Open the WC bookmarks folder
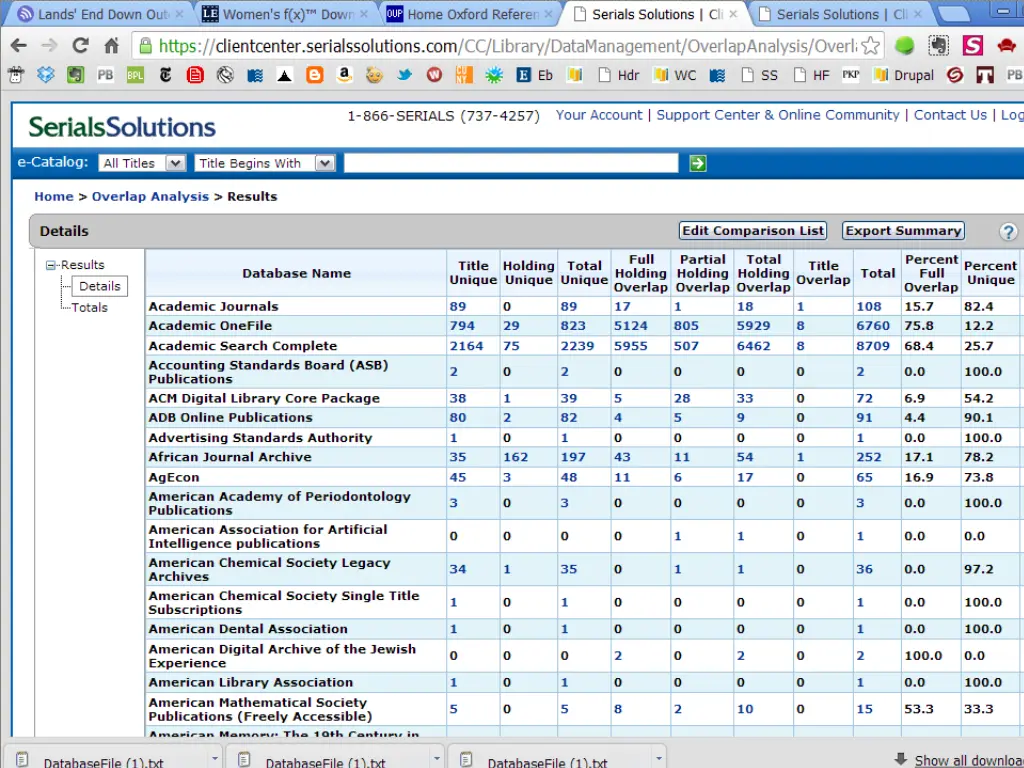The image size is (1024, 768). [x=675, y=75]
